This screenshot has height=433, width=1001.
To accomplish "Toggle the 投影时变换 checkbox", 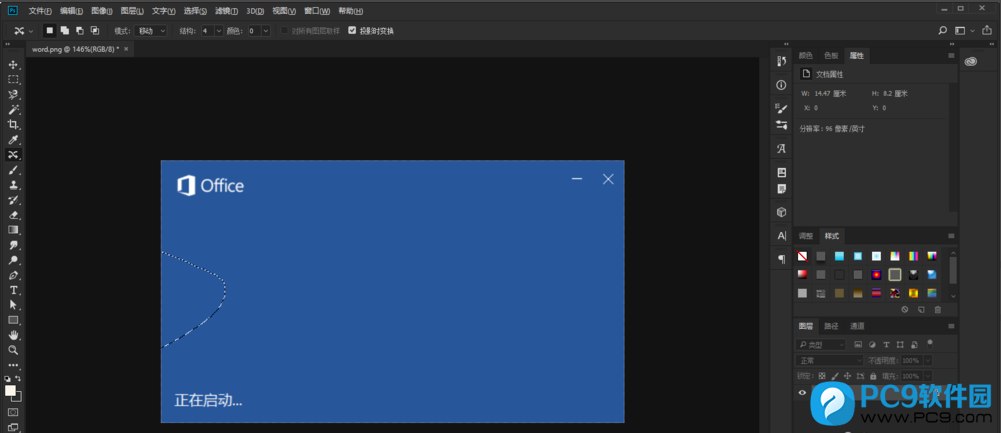I will pos(352,30).
